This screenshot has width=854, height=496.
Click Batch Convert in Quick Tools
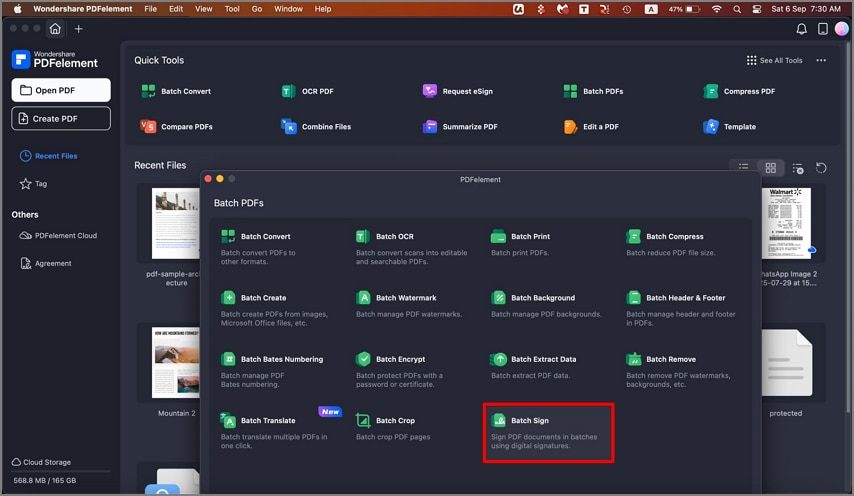pyautogui.click(x=176, y=91)
